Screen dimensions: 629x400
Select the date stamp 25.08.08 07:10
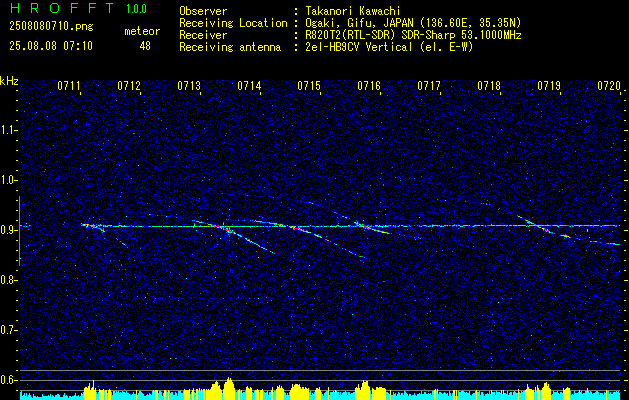coord(51,46)
